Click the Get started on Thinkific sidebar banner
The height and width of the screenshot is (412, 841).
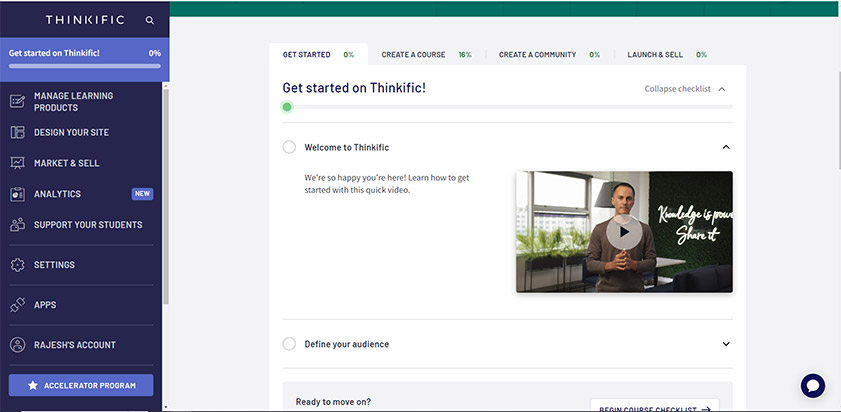point(84,60)
